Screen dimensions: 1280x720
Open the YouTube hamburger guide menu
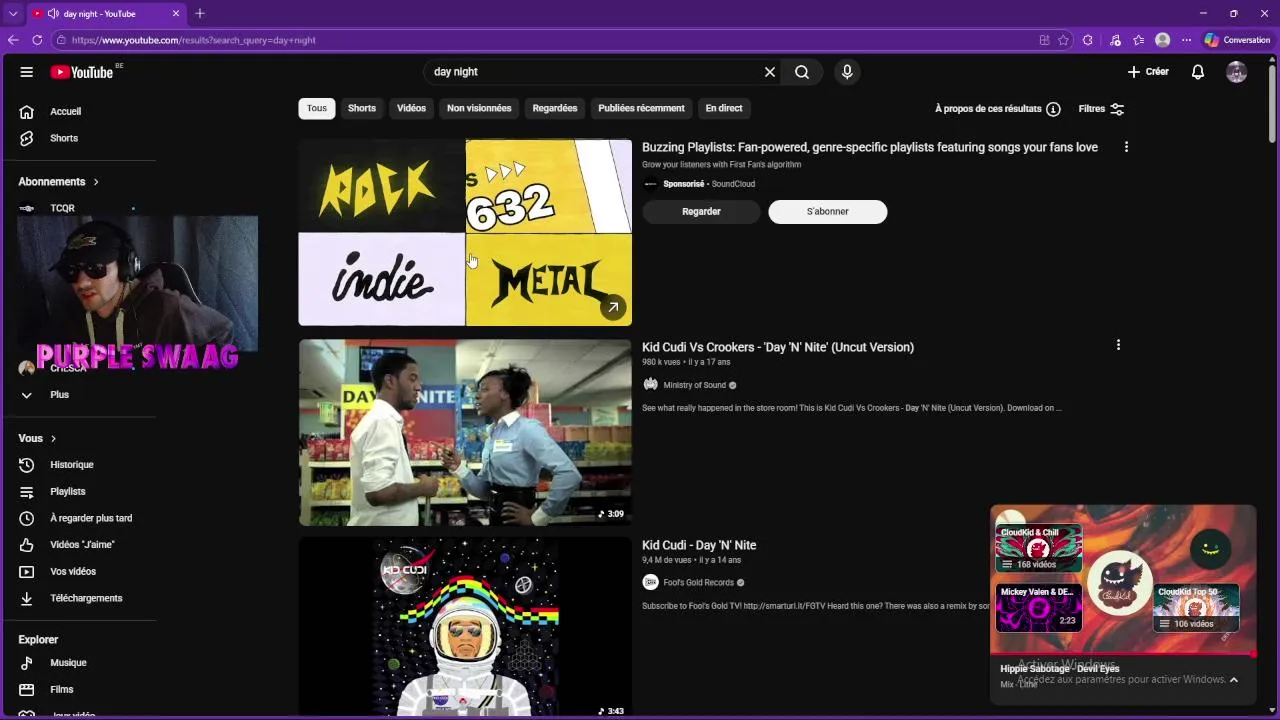[x=27, y=72]
